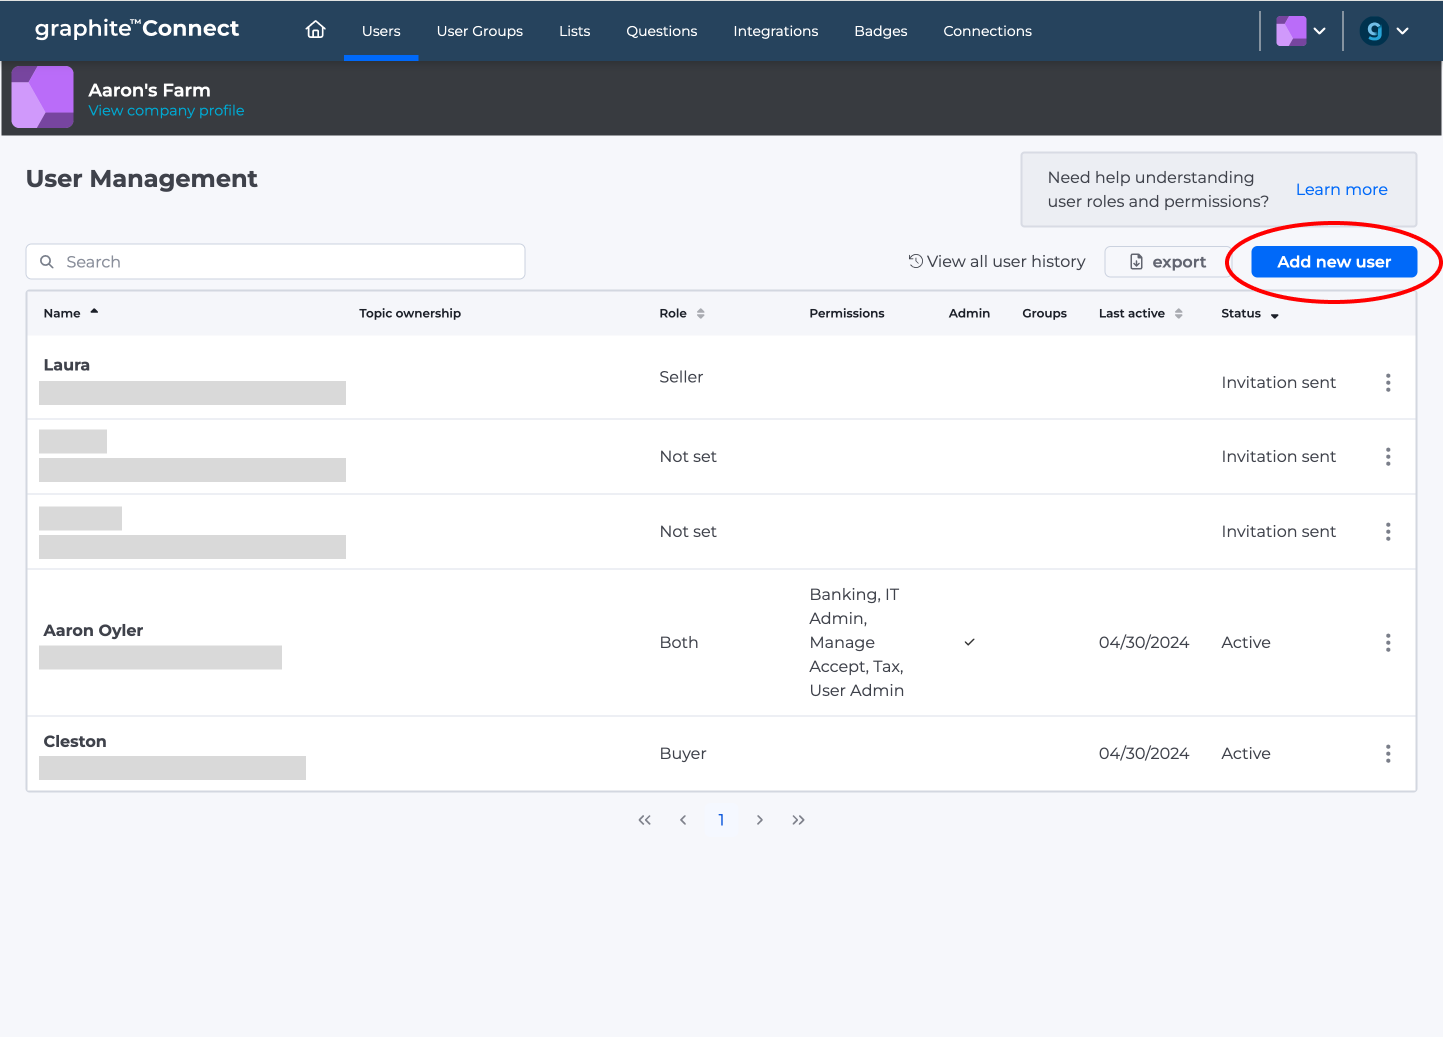Click the Groups column header
Viewport: 1443px width, 1037px height.
point(1044,314)
